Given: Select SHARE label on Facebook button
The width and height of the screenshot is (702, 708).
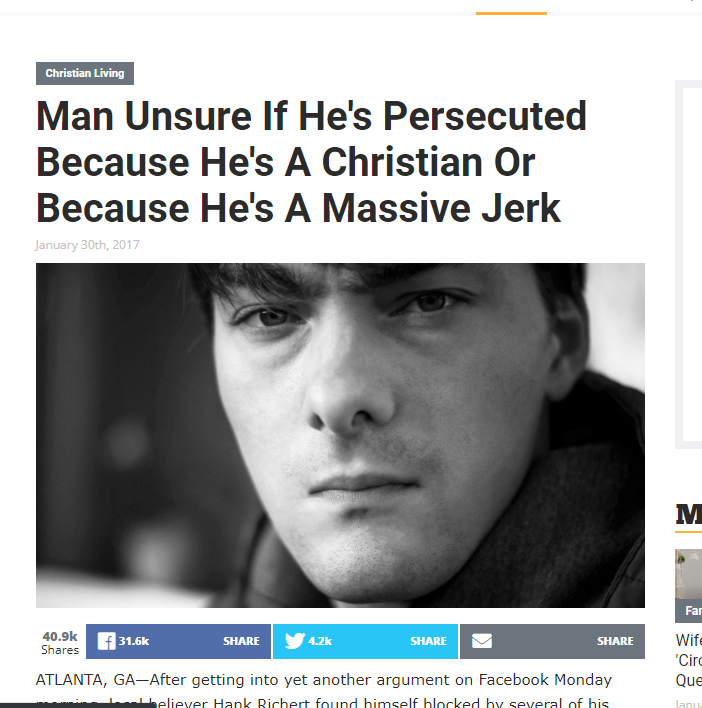Looking at the screenshot, I should click(x=241, y=641).
